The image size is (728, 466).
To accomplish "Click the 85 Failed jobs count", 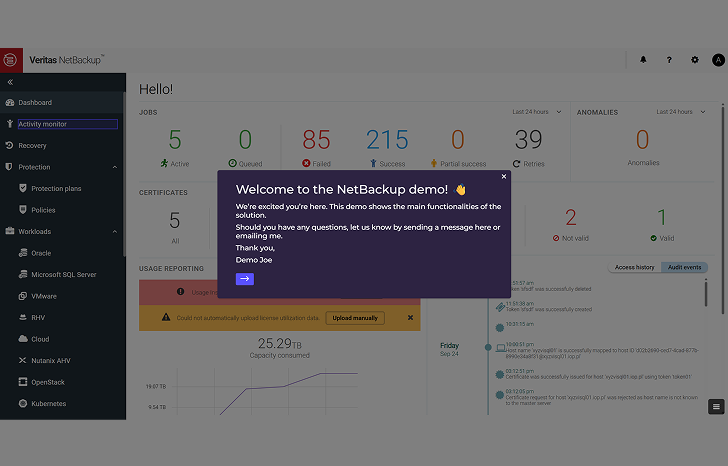I will 316,139.
